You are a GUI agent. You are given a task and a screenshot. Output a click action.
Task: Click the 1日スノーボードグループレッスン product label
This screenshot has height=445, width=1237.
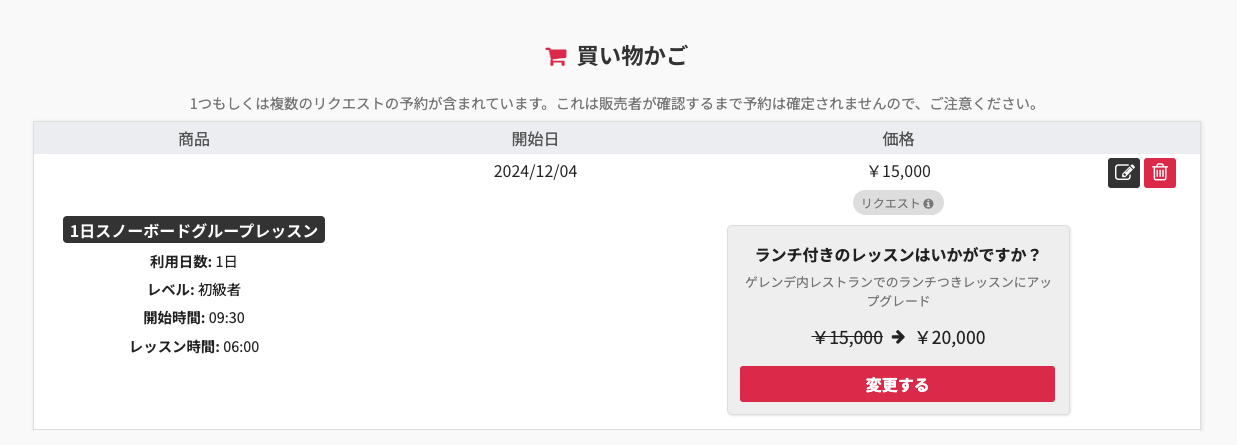194,231
